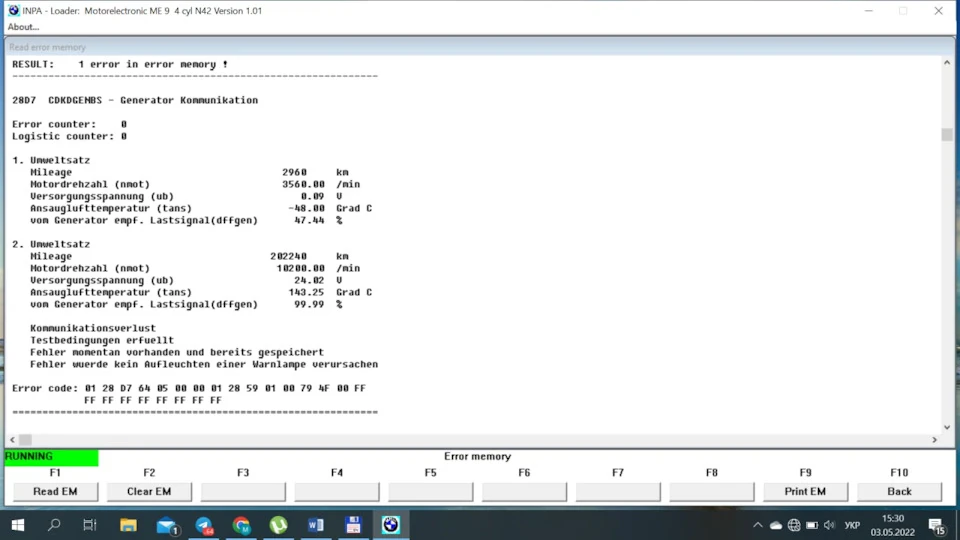Click 'Fehler momentan vorhanden und bereits gespeichert'
Viewport: 960px width, 540px height.
(x=177, y=353)
